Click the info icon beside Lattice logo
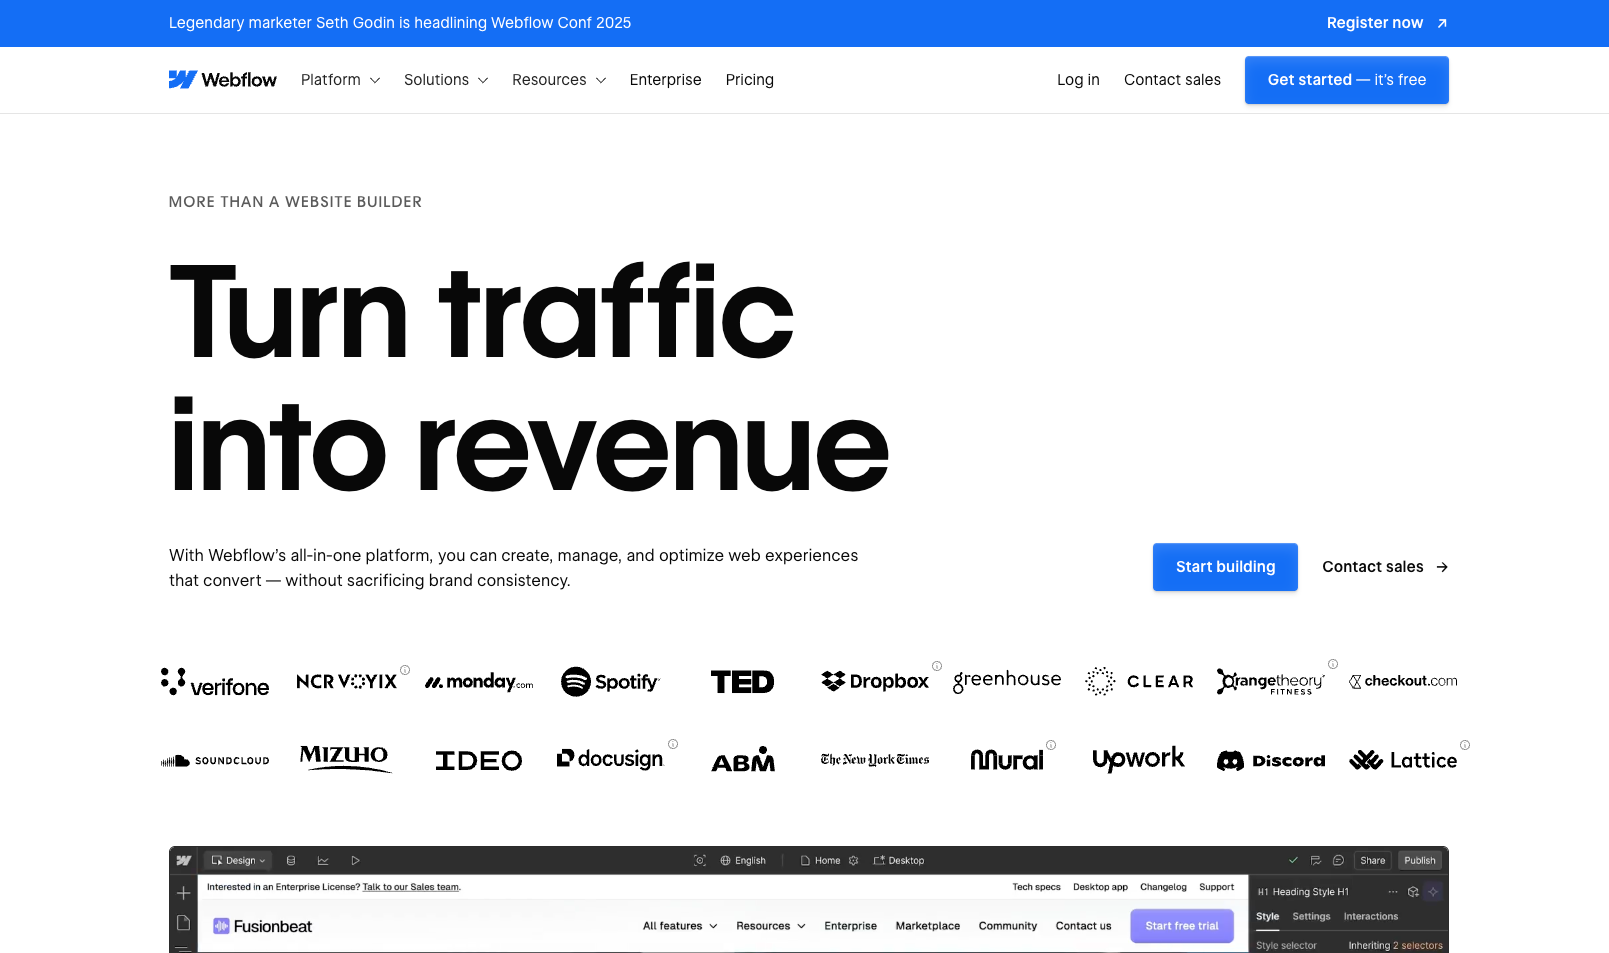The width and height of the screenshot is (1609, 953). click(x=1465, y=745)
